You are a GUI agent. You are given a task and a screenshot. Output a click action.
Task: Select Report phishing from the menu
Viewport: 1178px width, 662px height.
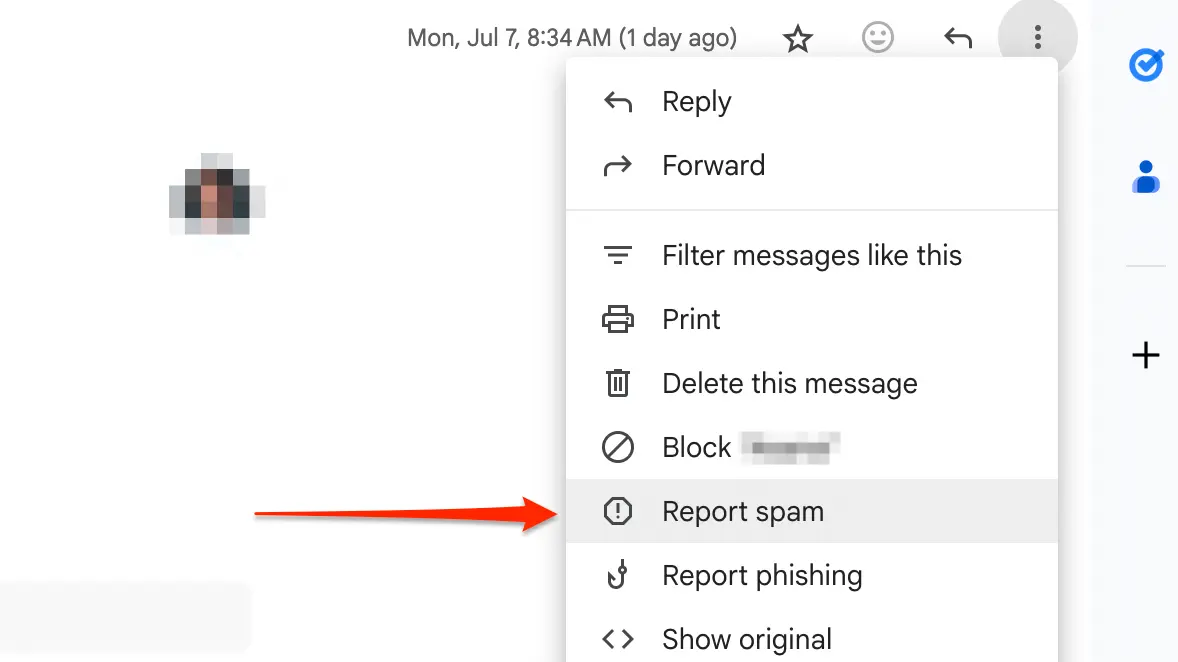coord(761,575)
